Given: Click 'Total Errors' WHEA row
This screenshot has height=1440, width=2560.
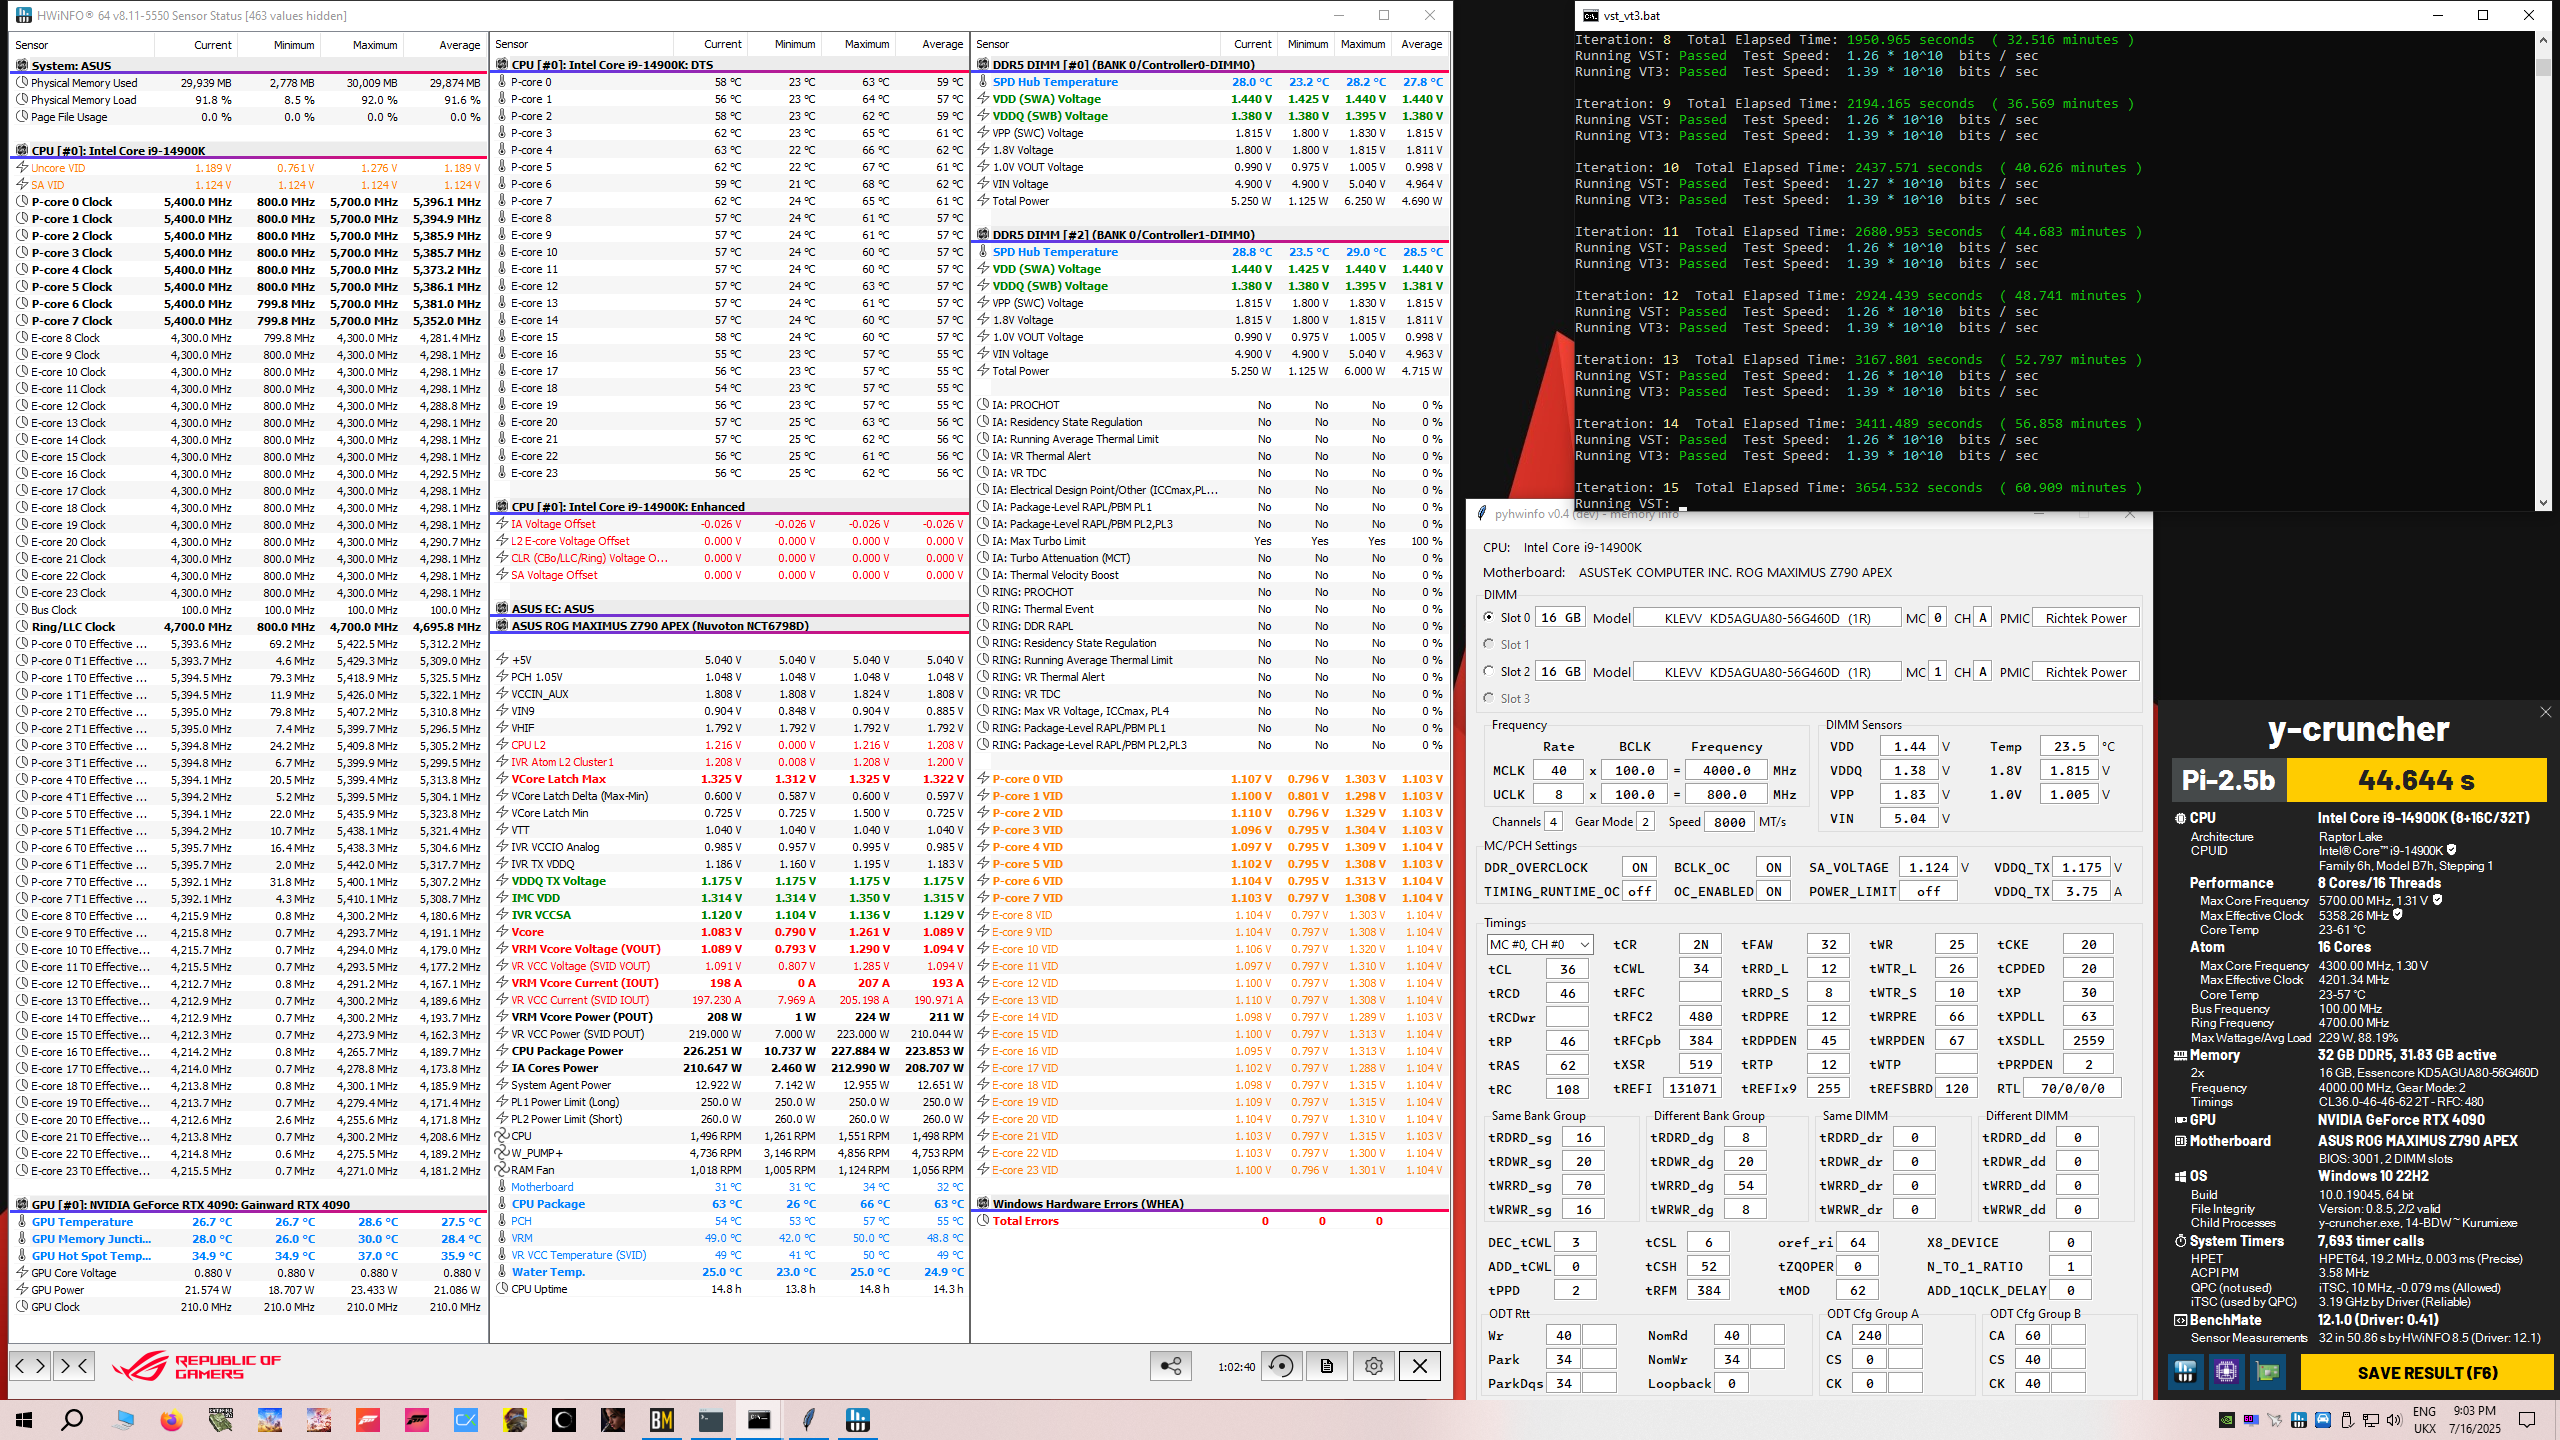Looking at the screenshot, I should click(x=1209, y=1221).
